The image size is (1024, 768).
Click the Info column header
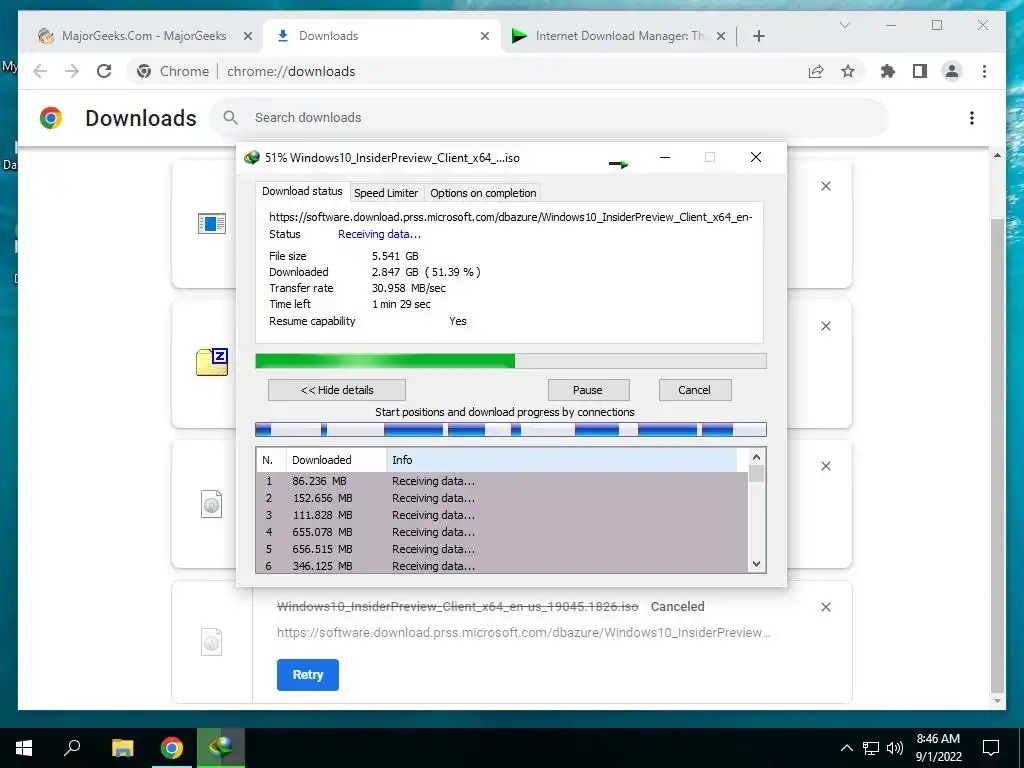point(562,460)
